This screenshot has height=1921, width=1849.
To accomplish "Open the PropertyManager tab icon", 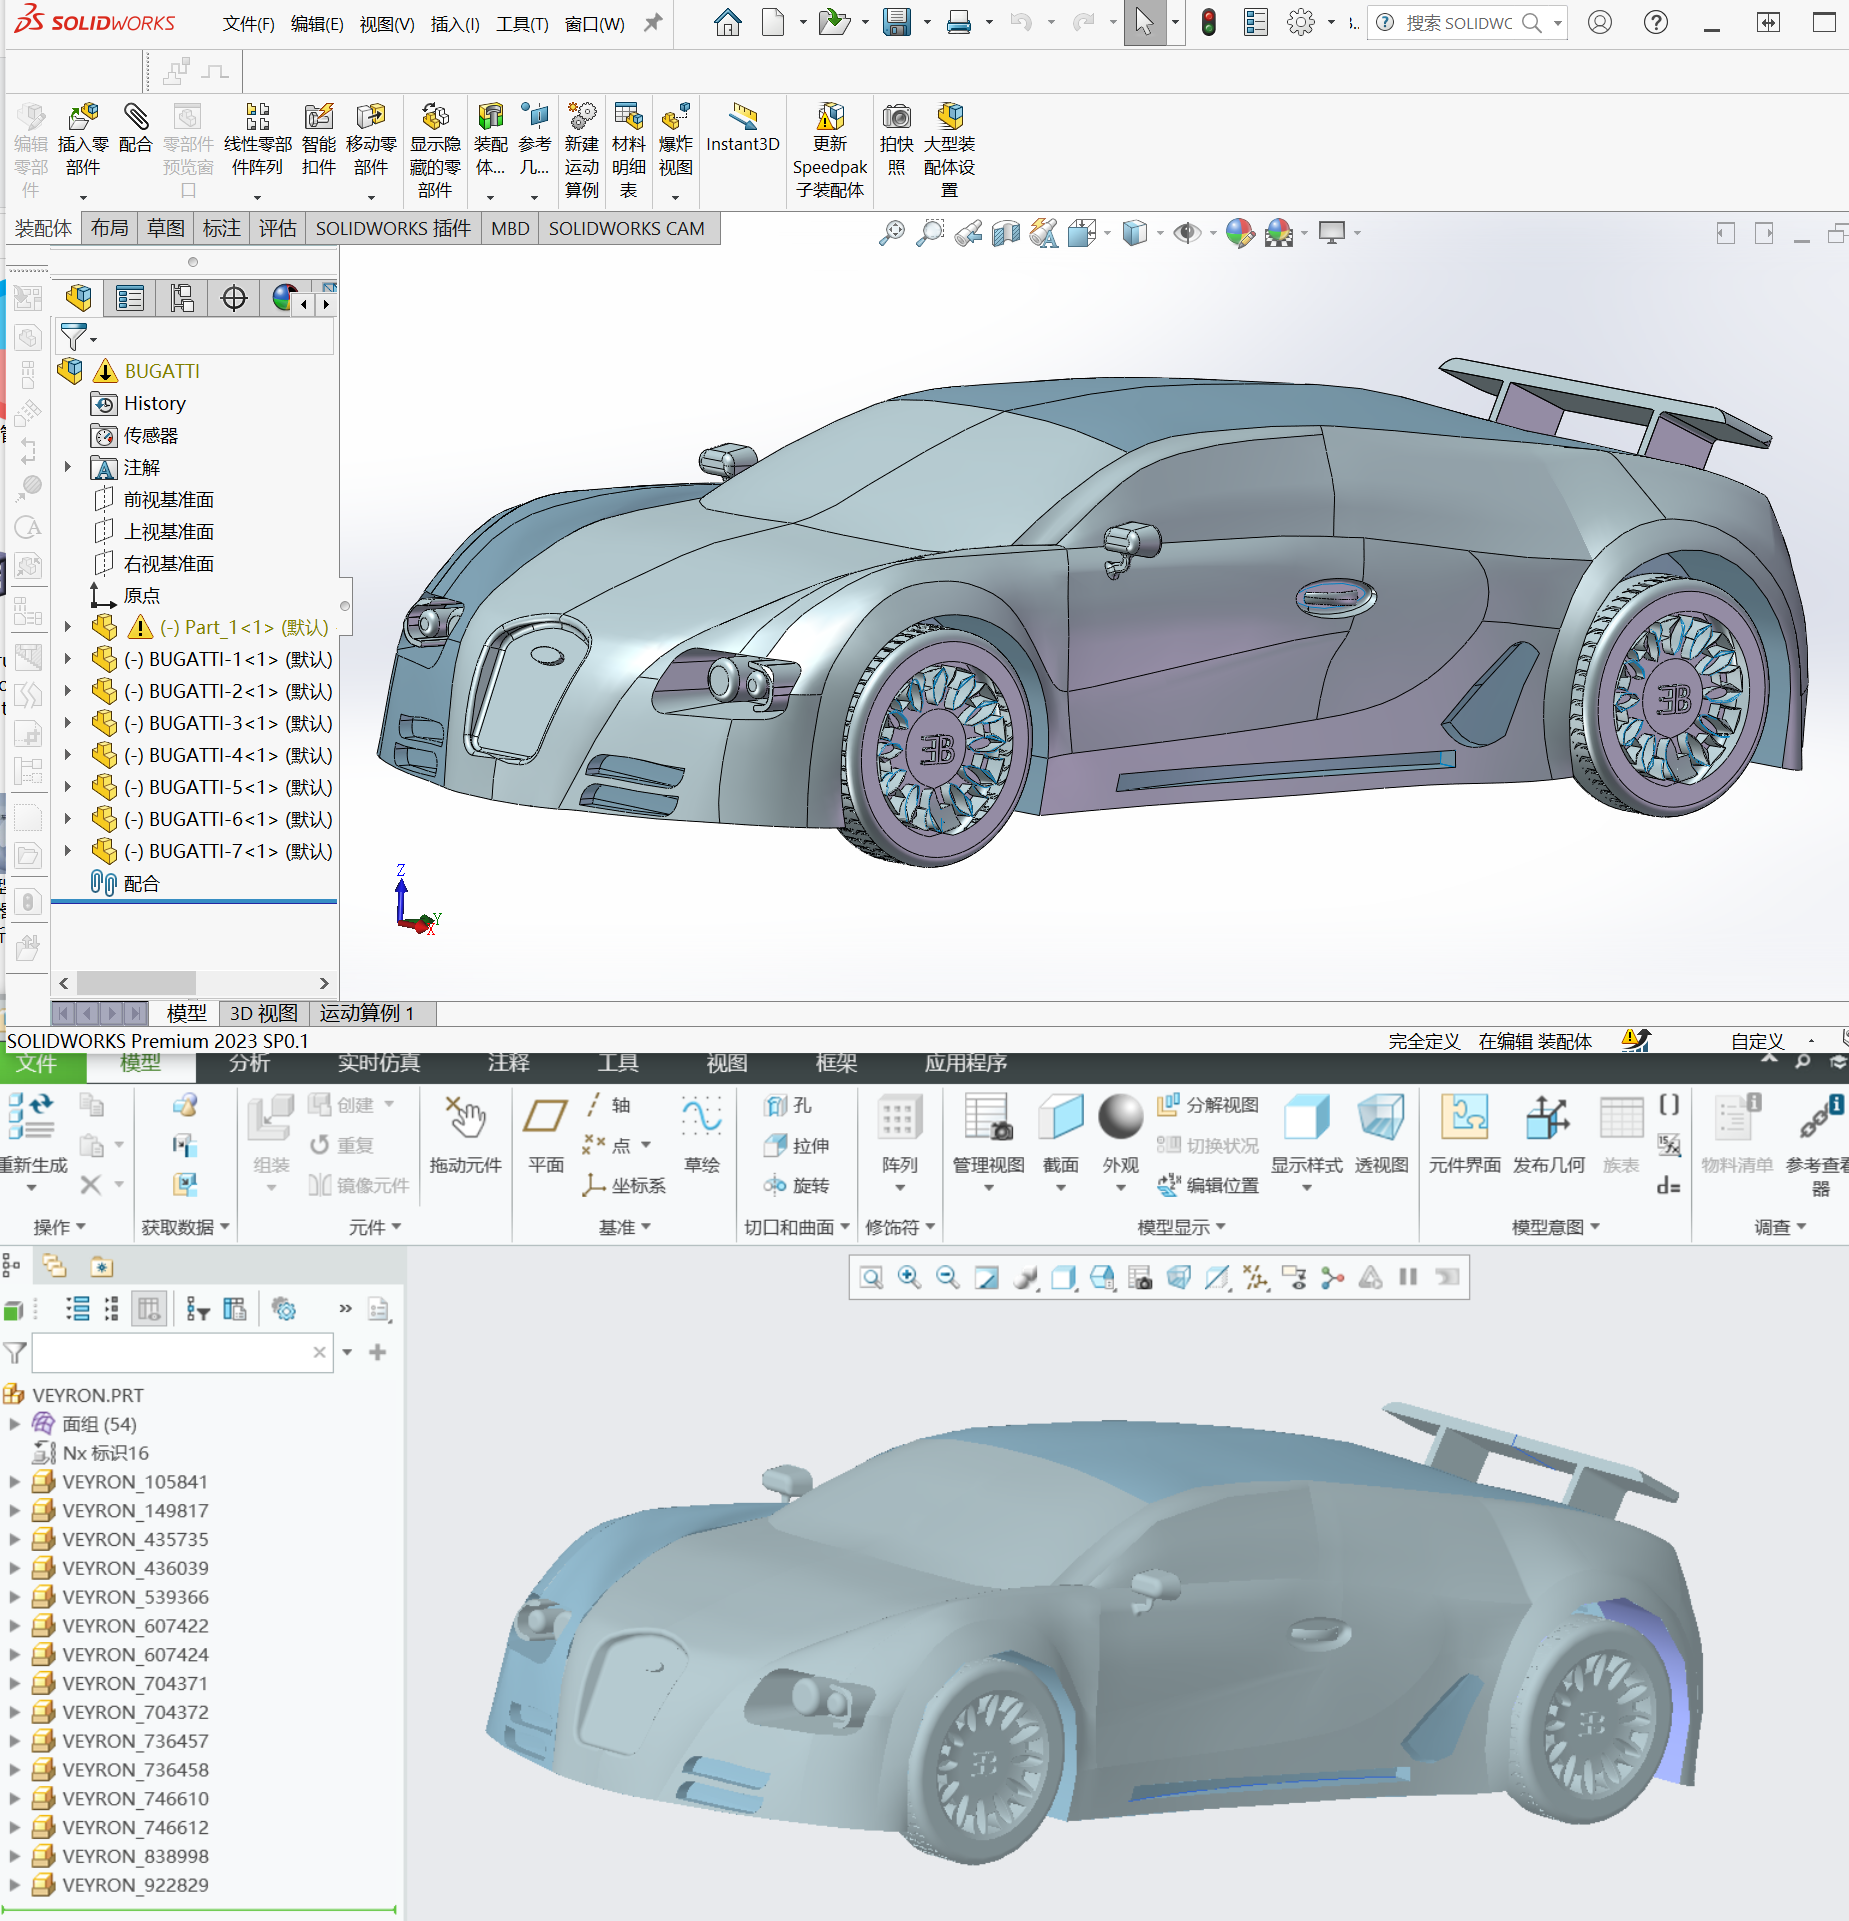I will 130,298.
